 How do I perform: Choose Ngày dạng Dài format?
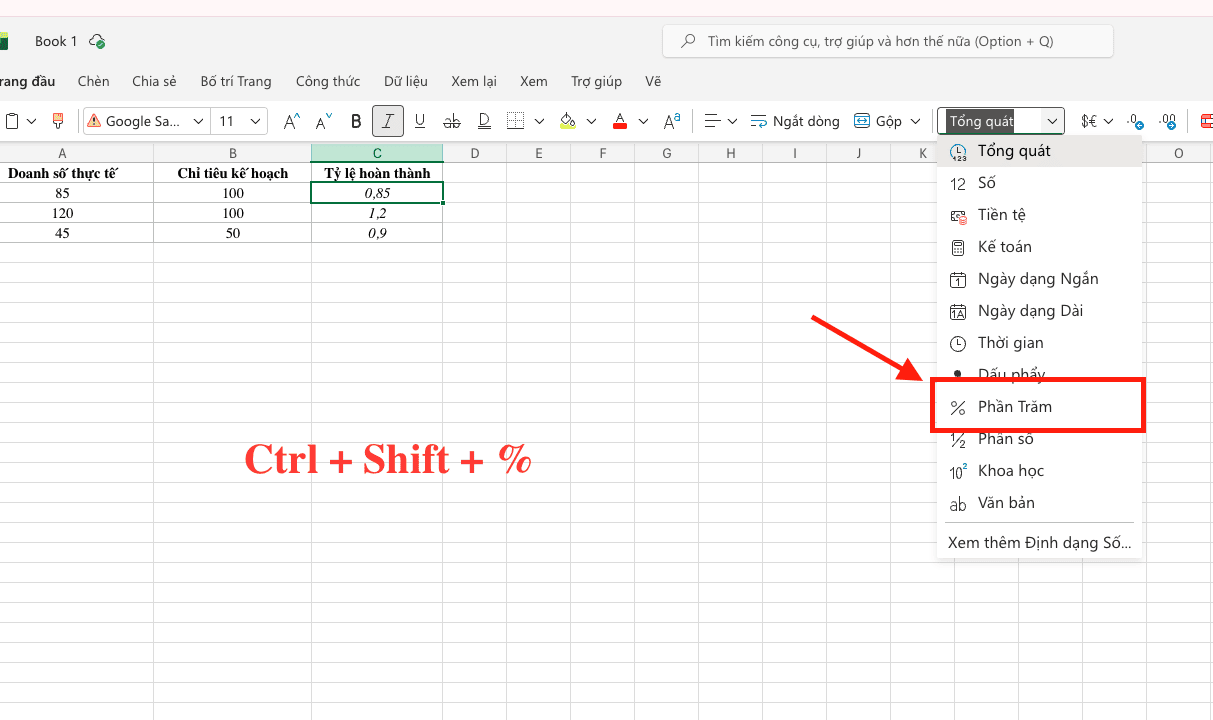(1039, 311)
